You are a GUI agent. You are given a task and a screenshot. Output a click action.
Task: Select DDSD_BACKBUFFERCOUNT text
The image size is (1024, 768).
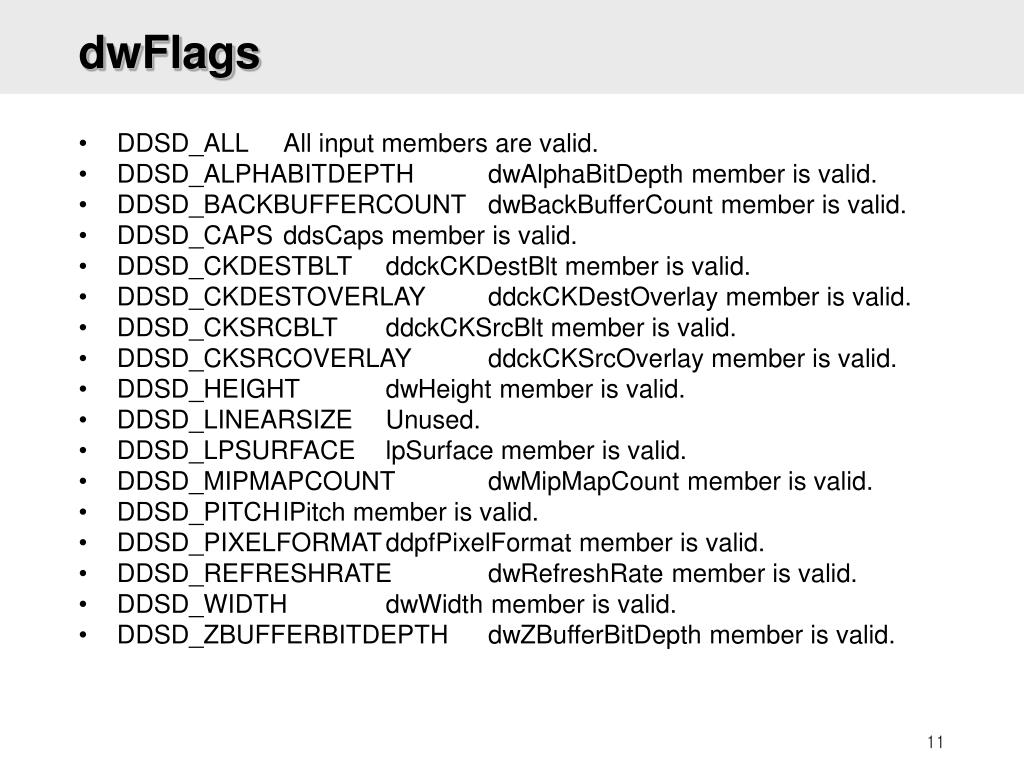[x=291, y=204]
